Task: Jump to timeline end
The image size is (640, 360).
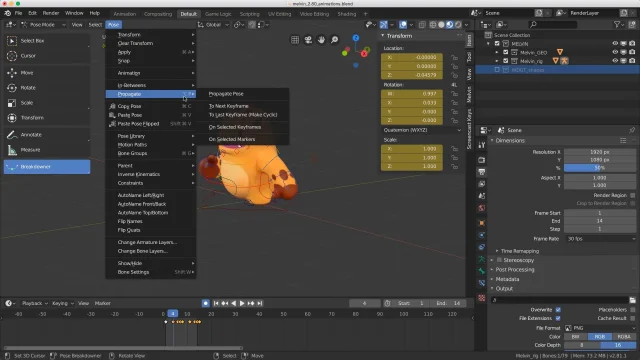Action: coord(260,303)
